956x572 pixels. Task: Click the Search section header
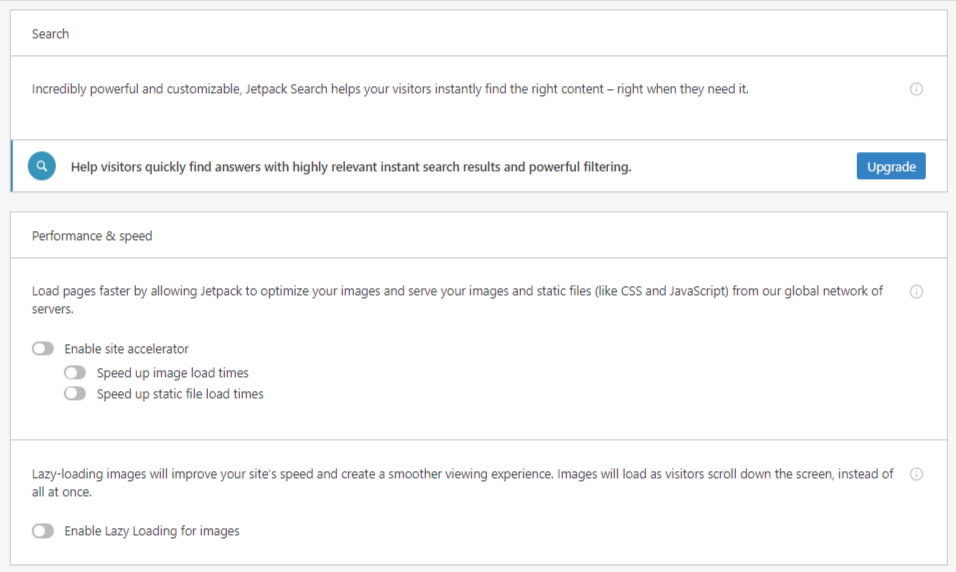point(51,34)
